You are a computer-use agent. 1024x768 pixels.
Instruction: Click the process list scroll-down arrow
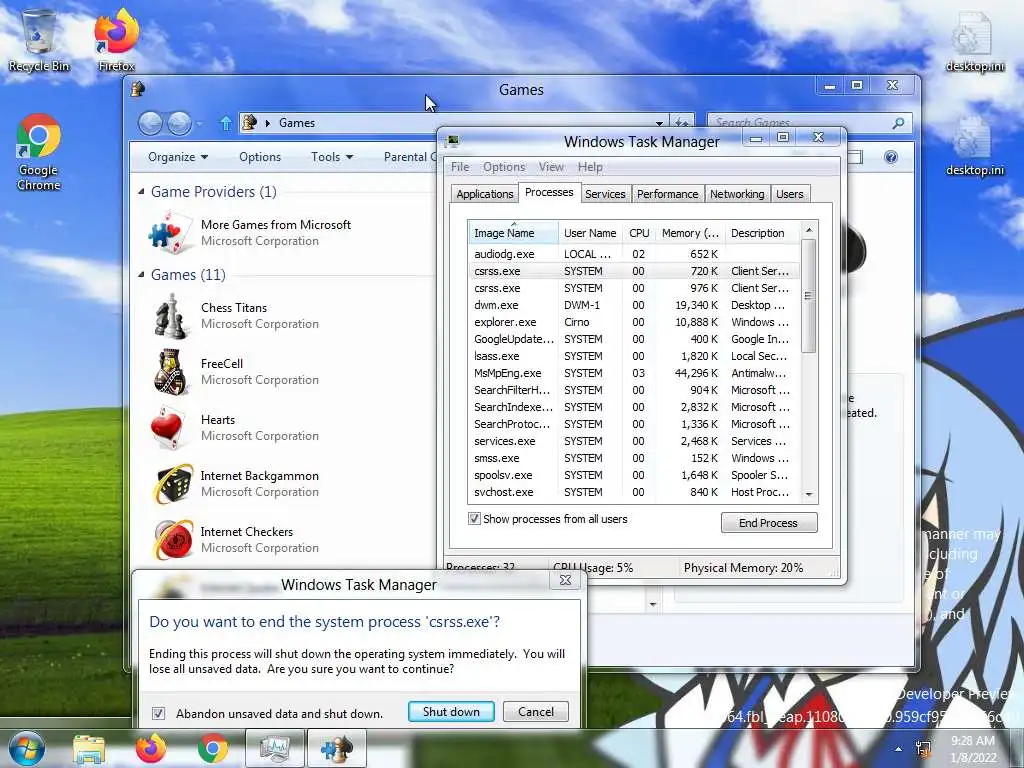pyautogui.click(x=808, y=494)
